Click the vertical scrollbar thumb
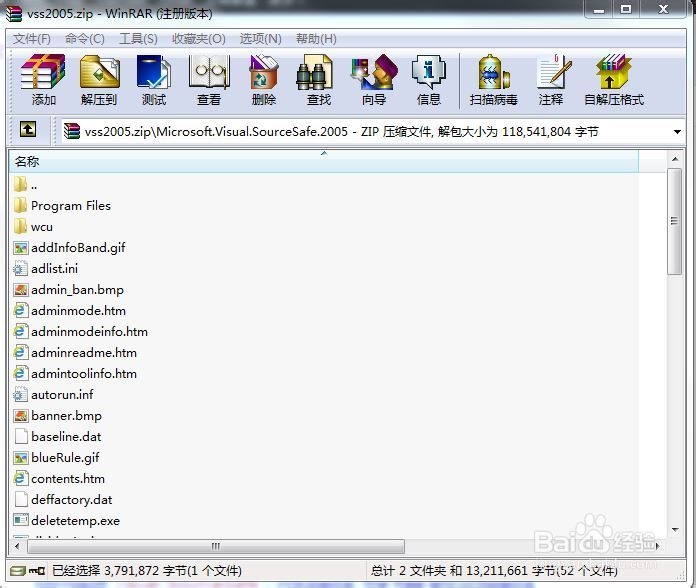Screen dimensions: 696x588 pos(675,221)
